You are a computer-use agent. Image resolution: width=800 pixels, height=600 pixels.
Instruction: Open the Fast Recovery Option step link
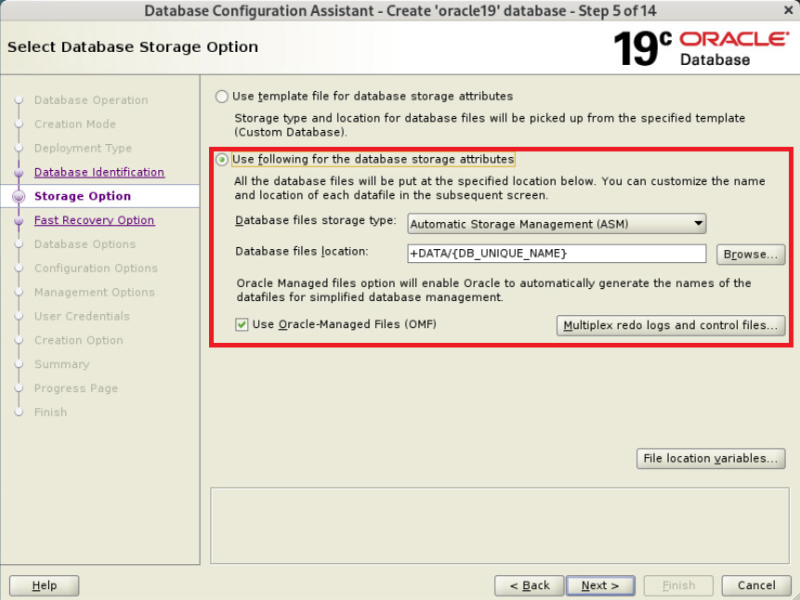tap(94, 220)
